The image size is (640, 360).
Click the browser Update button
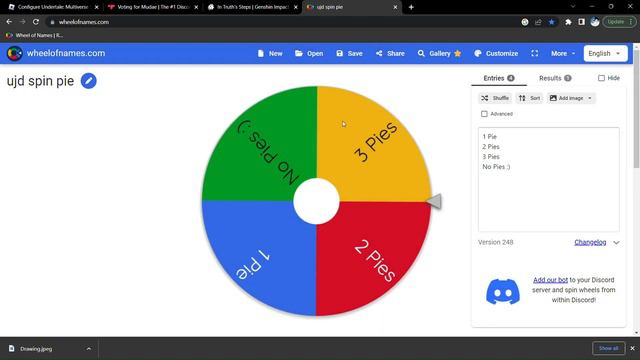pos(619,22)
